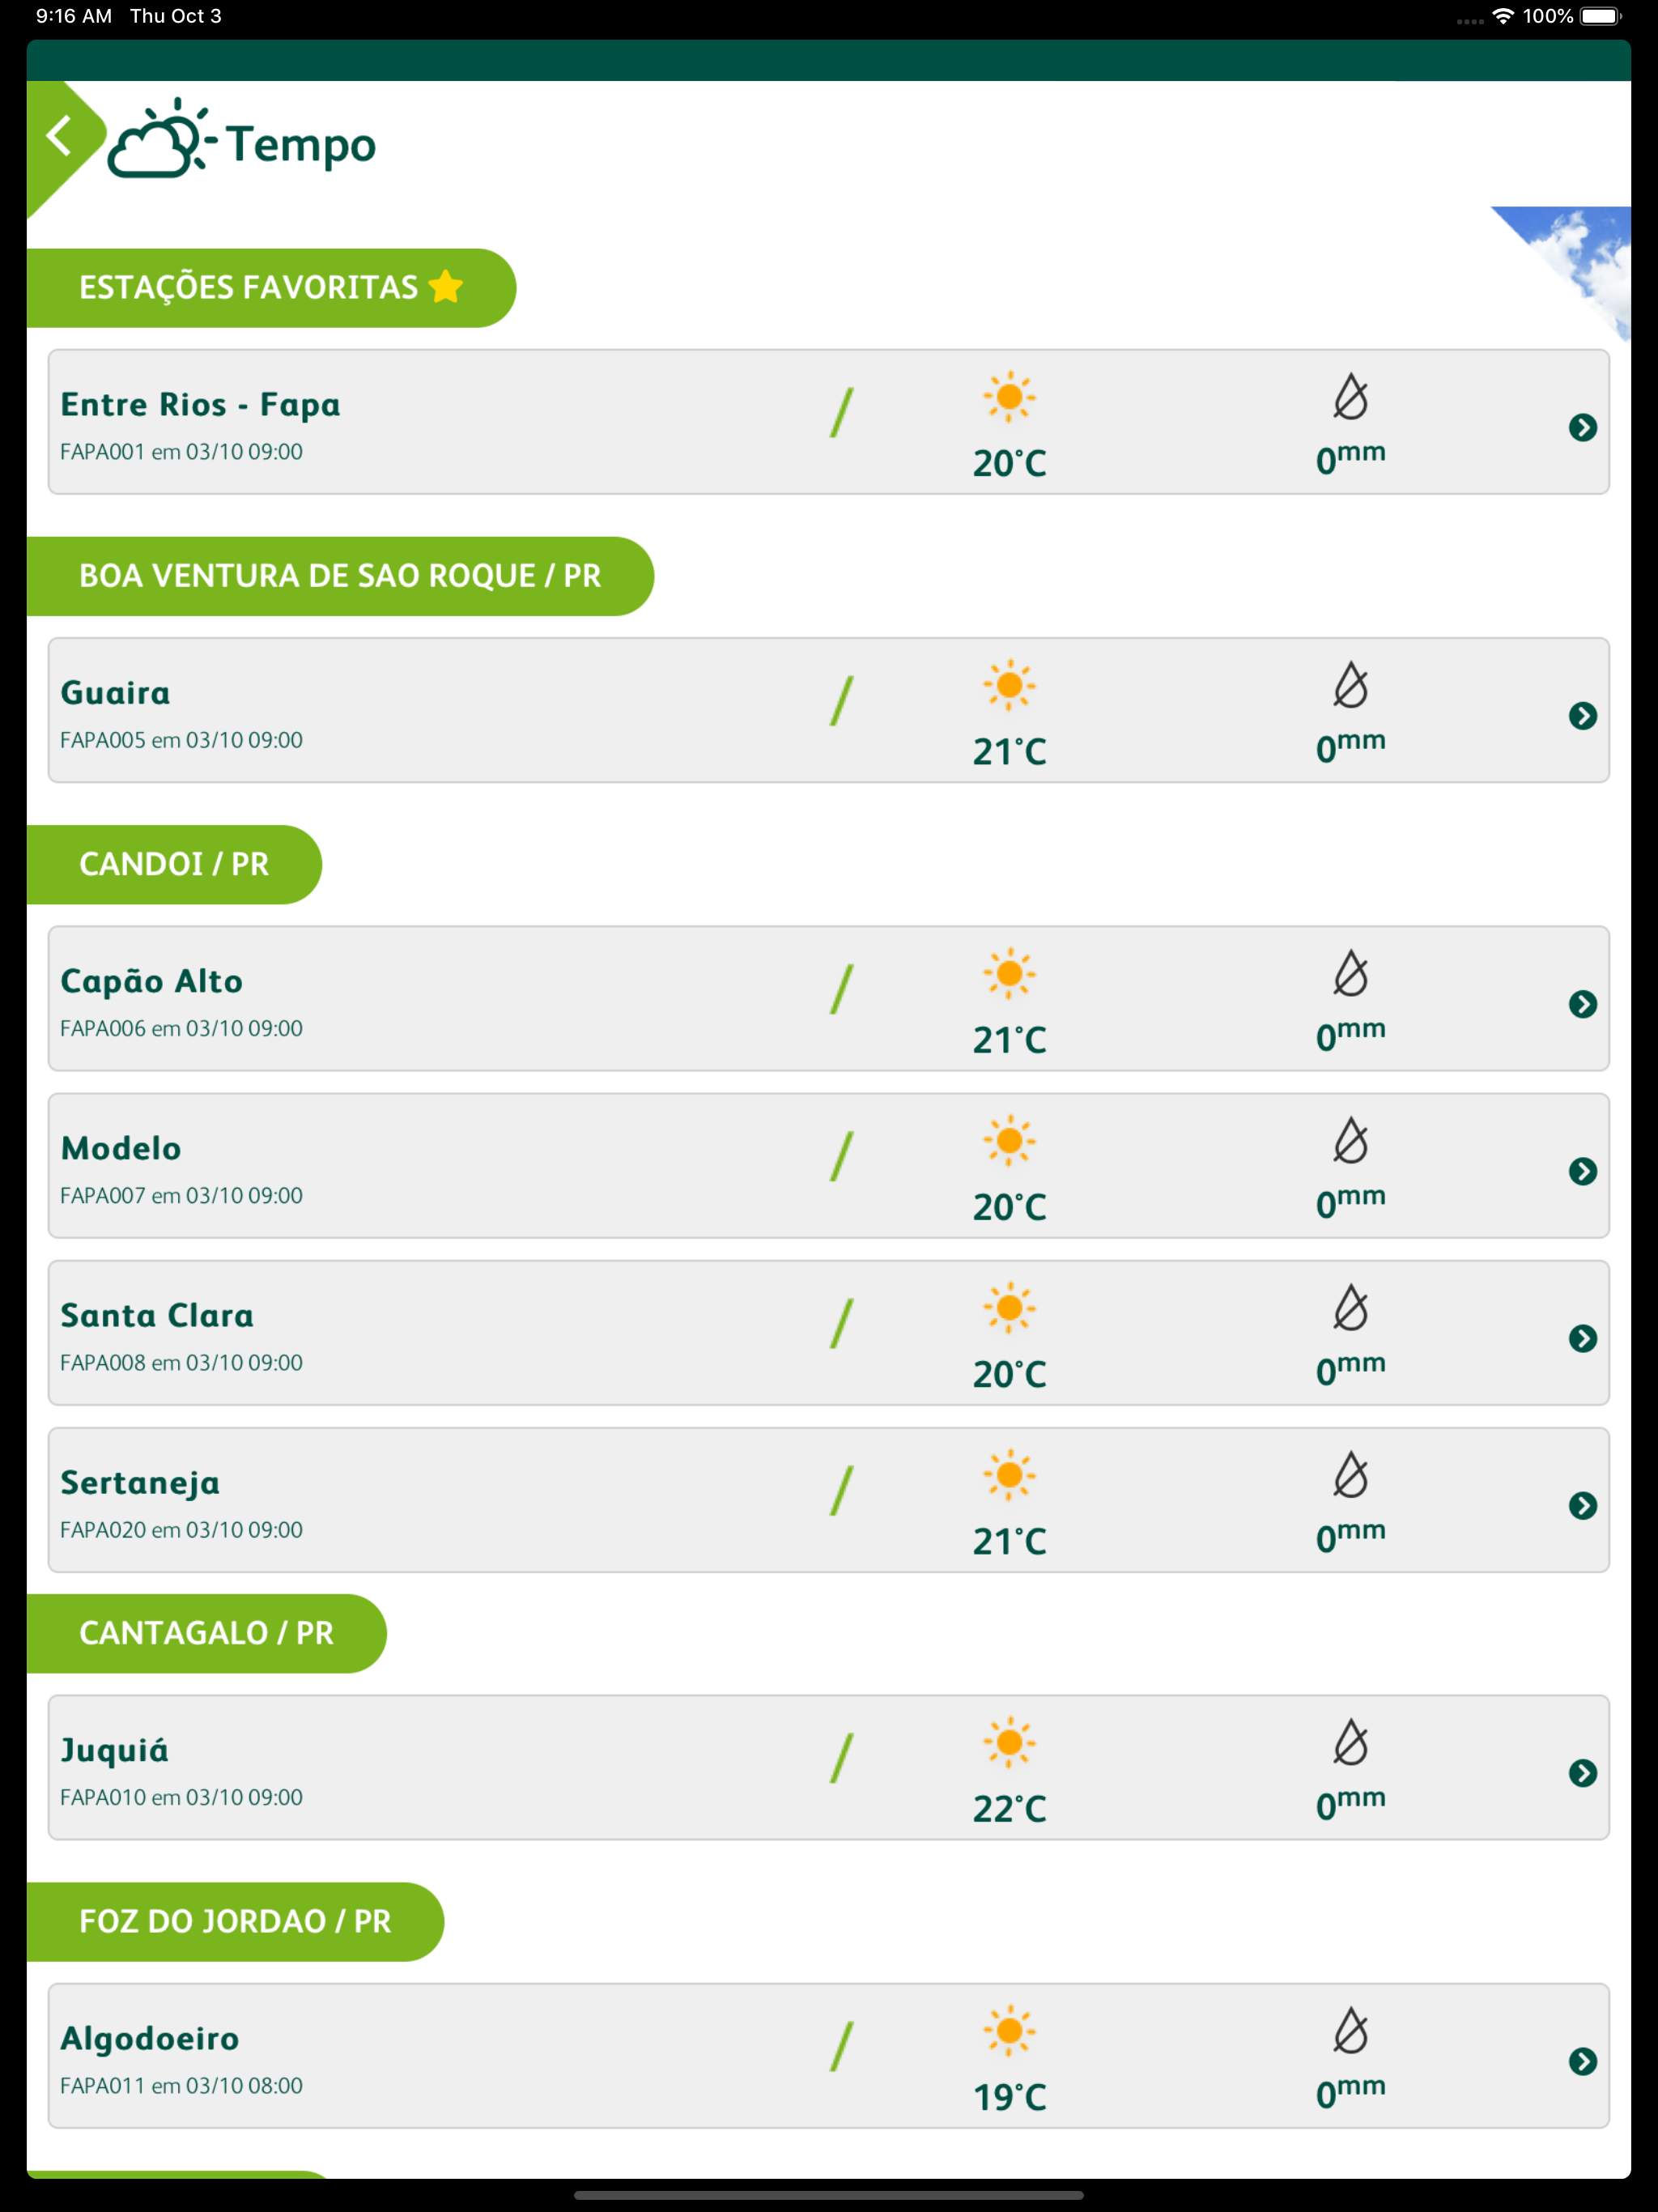Click the Tempo cloud-sun logo

(162, 138)
